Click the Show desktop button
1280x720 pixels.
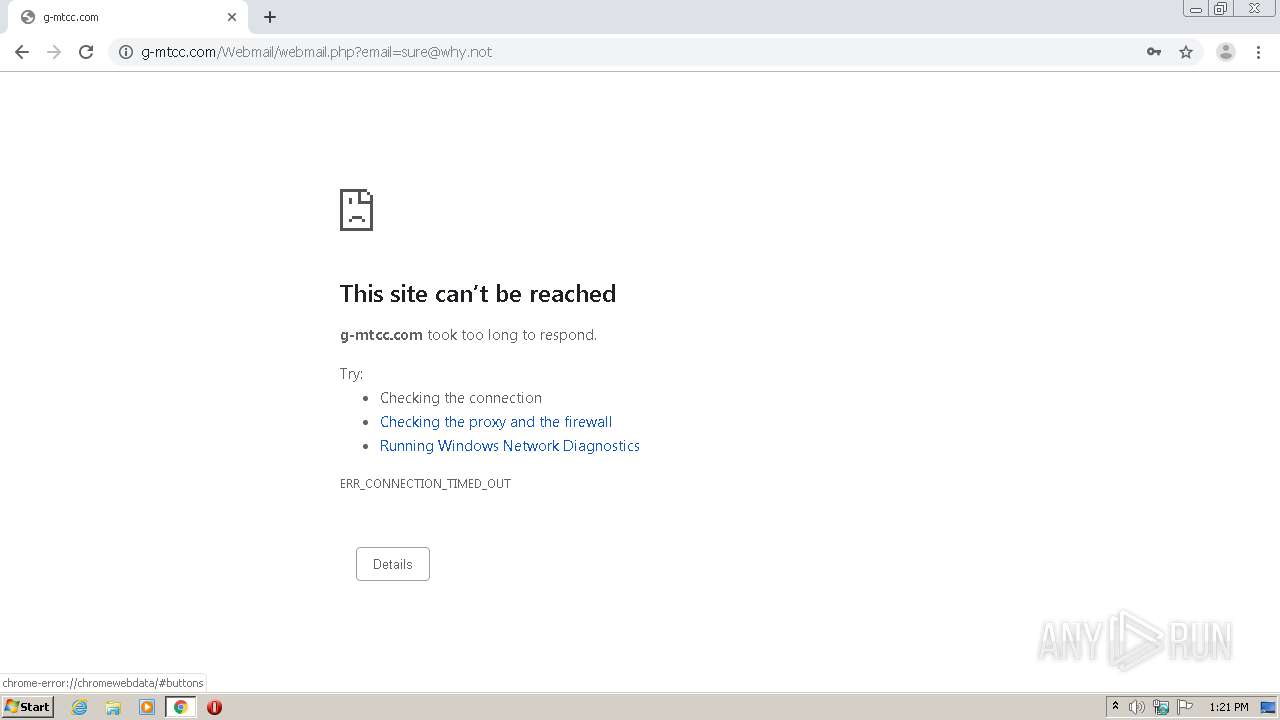1268,707
